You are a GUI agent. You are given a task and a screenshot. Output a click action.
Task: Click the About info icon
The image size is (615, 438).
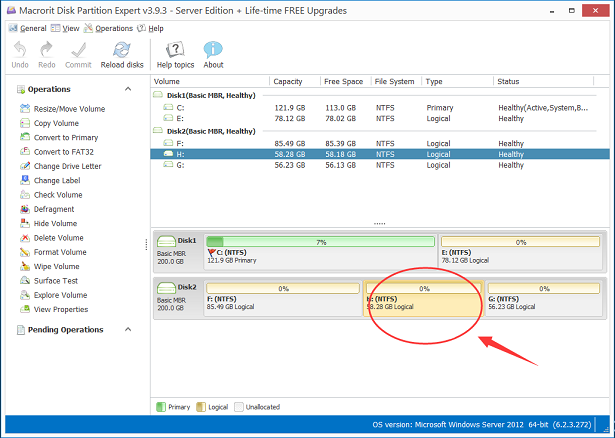(x=213, y=49)
